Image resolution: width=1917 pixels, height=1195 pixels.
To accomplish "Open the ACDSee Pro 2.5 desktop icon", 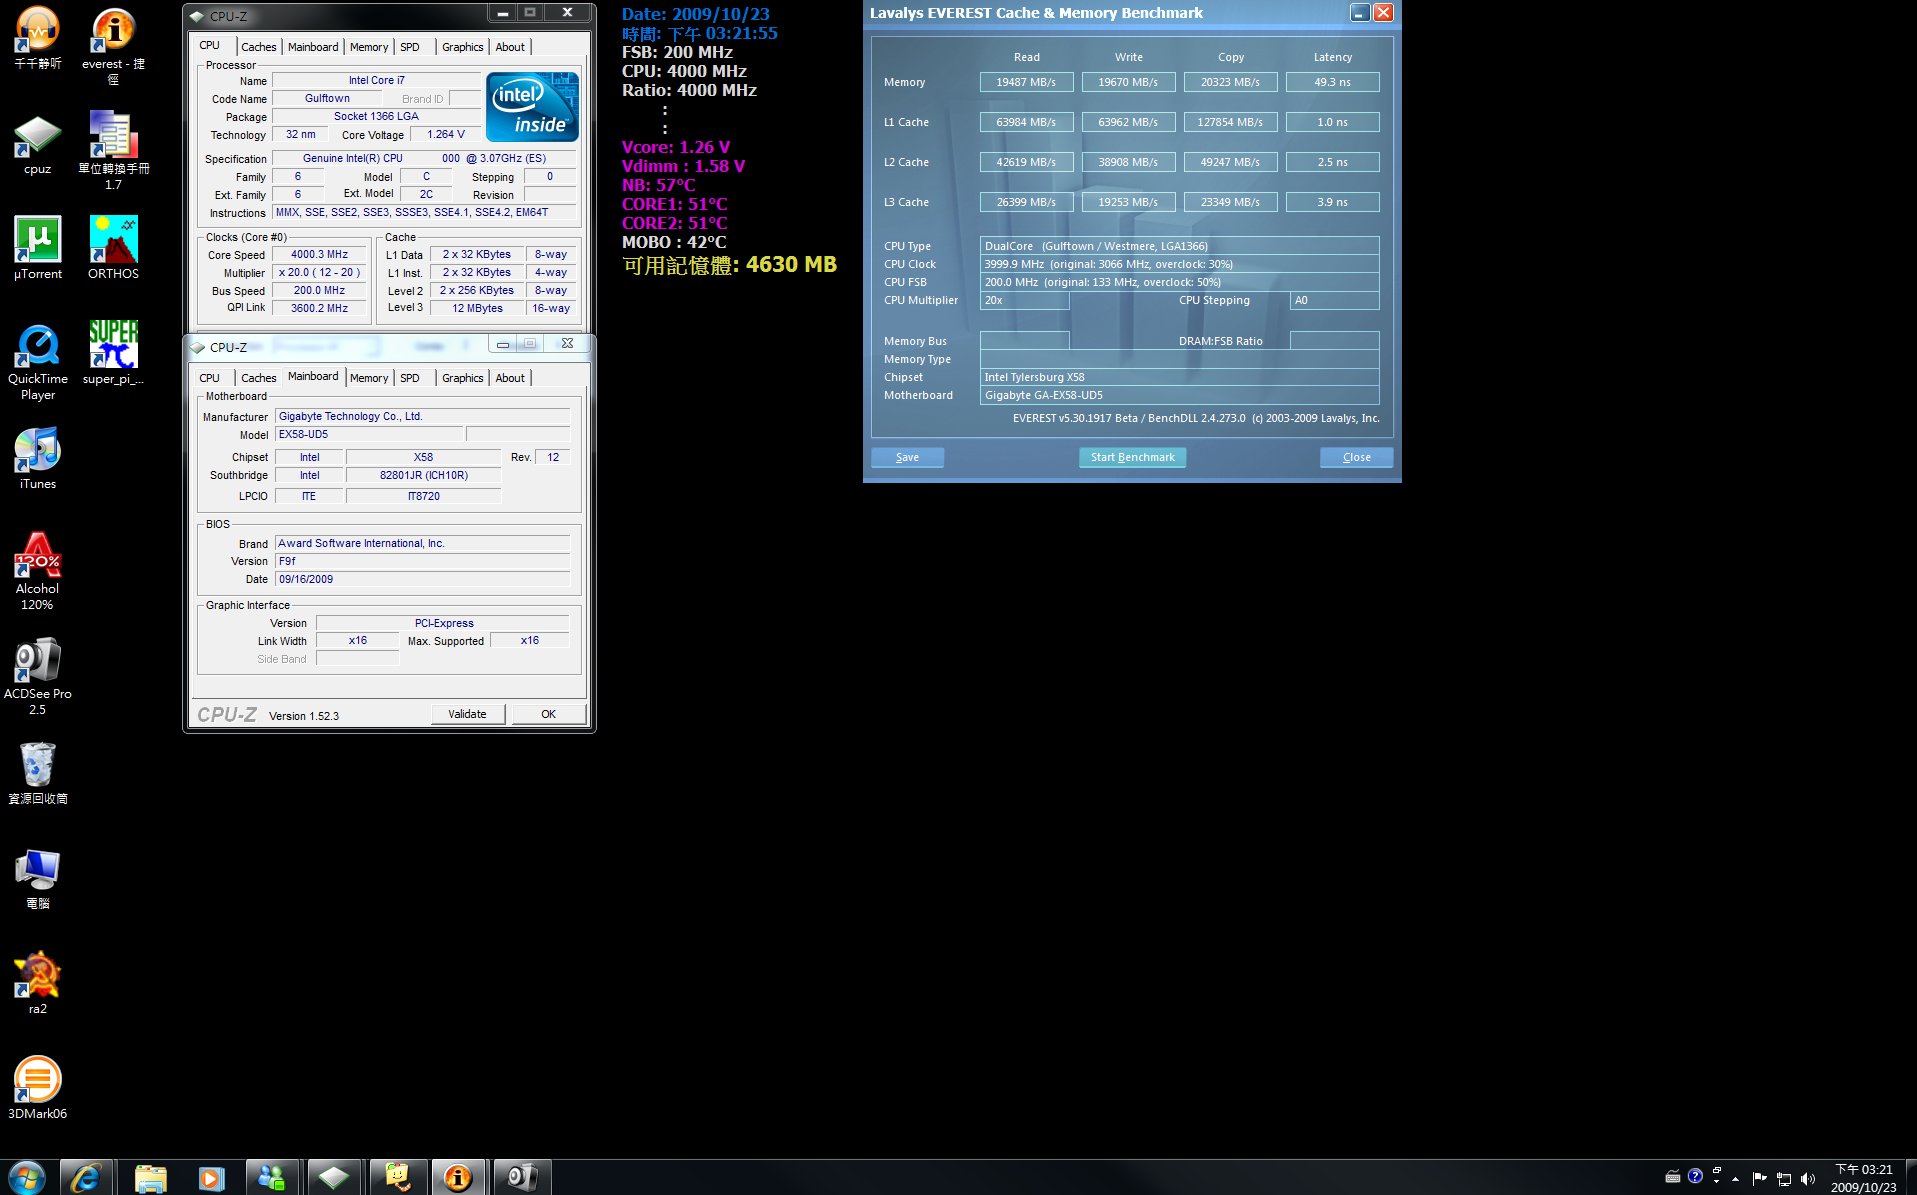I will coord(38,661).
